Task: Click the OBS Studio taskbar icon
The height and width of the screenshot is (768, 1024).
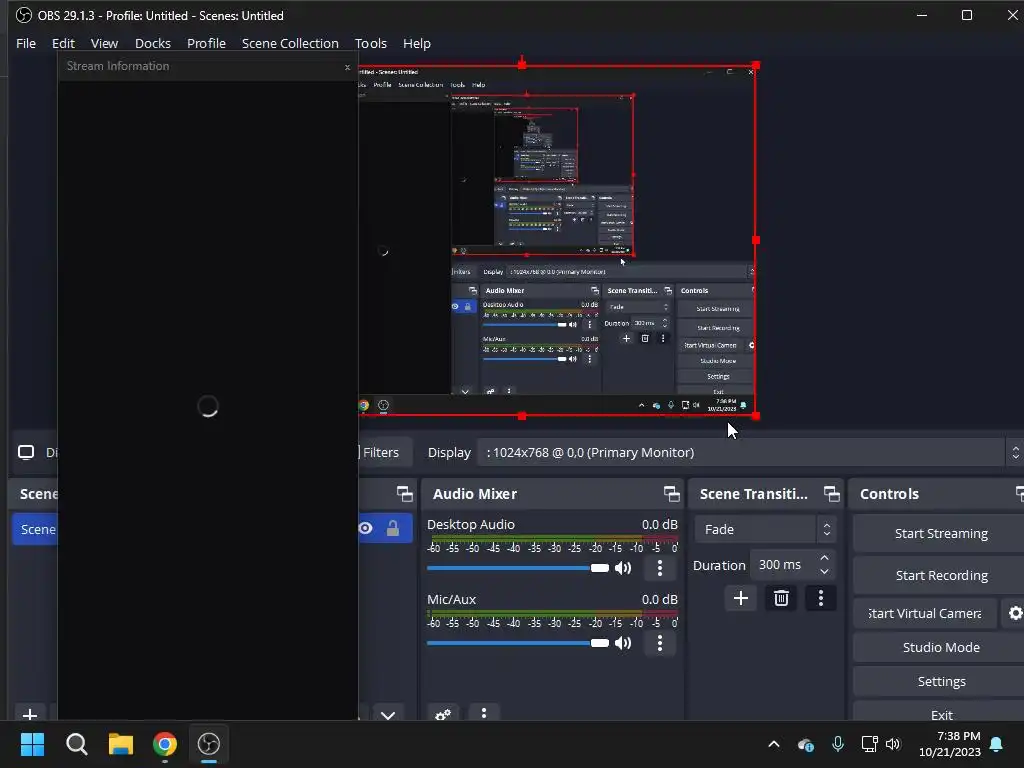Action: coord(209,744)
